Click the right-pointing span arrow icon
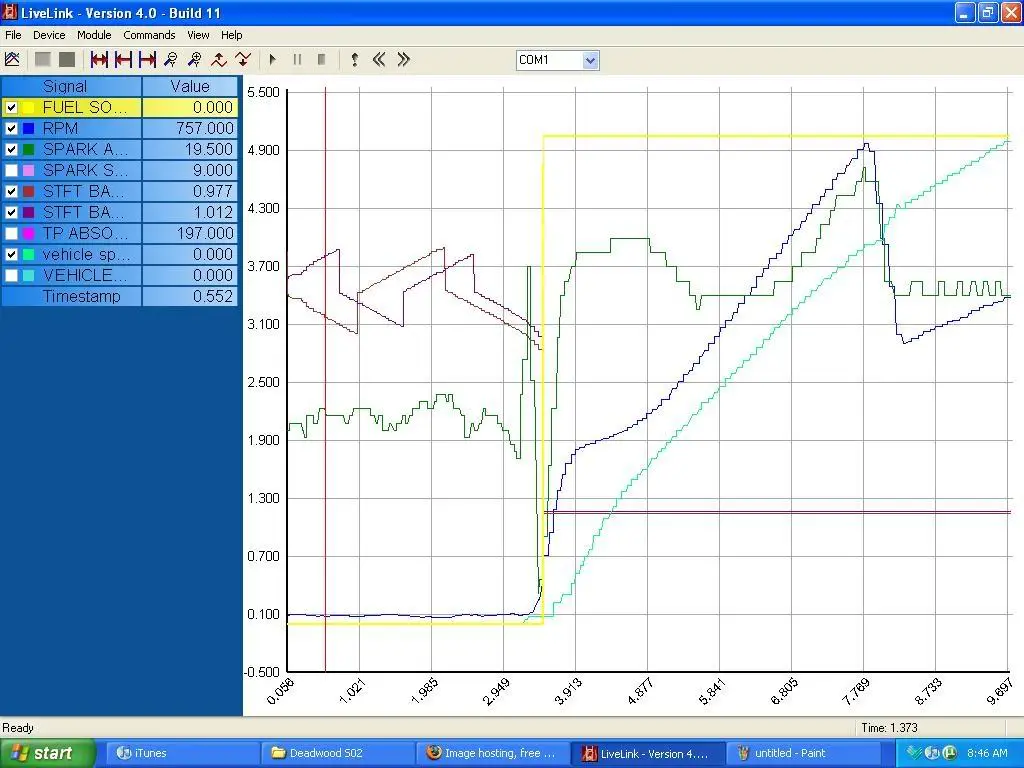This screenshot has width=1024, height=768. click(x=148, y=60)
